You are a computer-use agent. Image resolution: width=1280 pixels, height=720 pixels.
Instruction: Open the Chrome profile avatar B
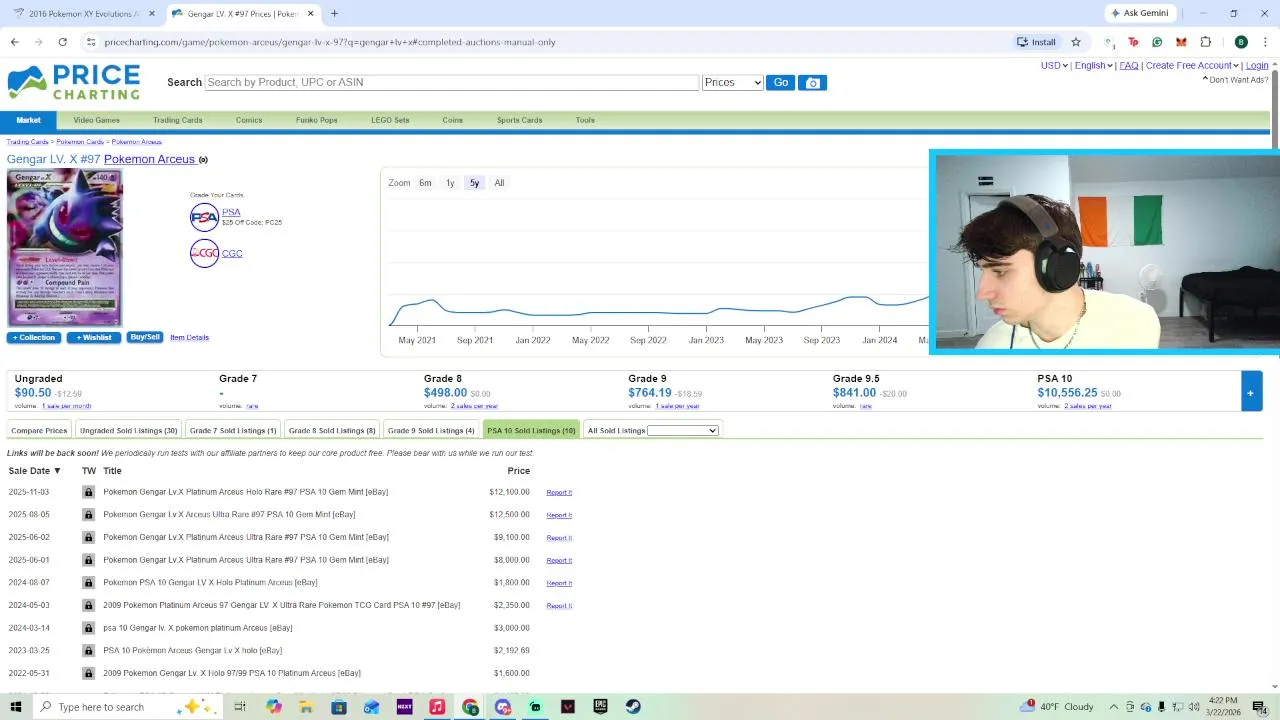click(1241, 42)
